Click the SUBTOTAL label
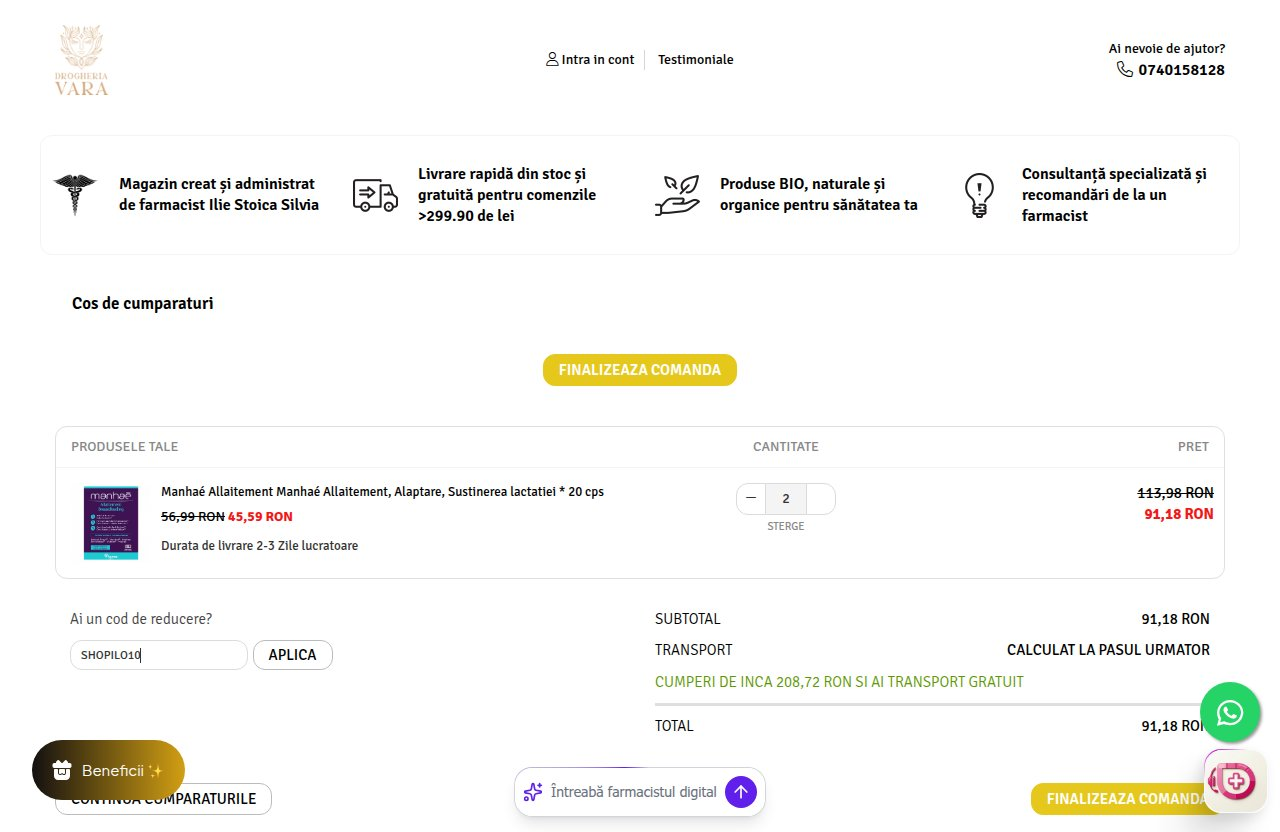The height and width of the screenshot is (832, 1280). coord(688,619)
